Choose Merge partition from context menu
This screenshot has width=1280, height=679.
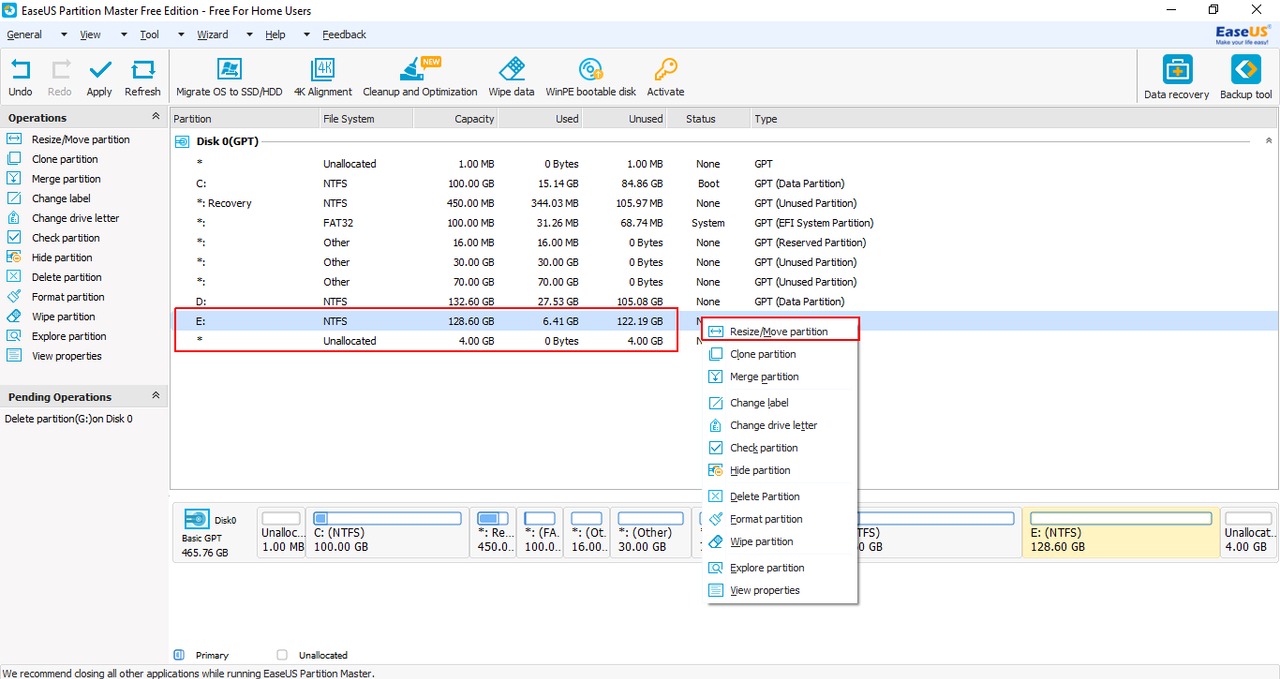tap(781, 377)
